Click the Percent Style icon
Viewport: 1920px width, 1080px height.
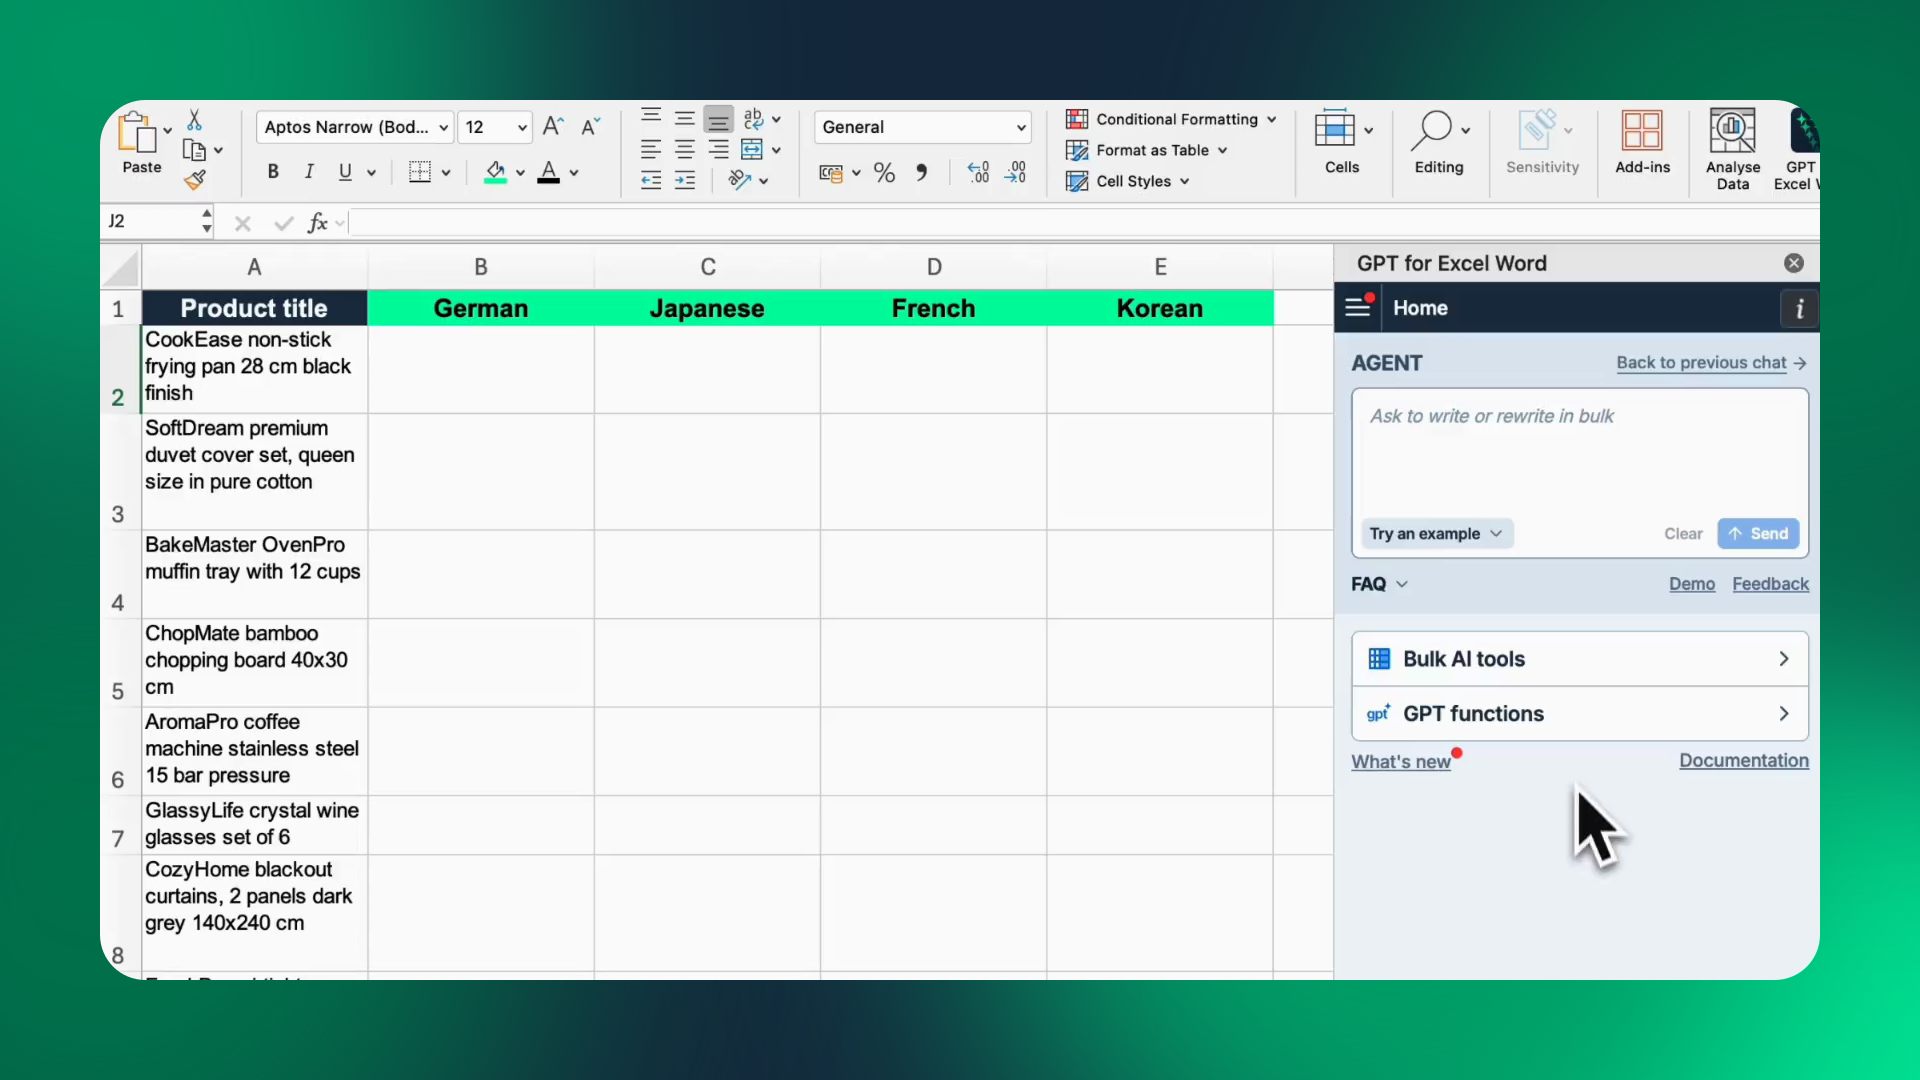884,173
